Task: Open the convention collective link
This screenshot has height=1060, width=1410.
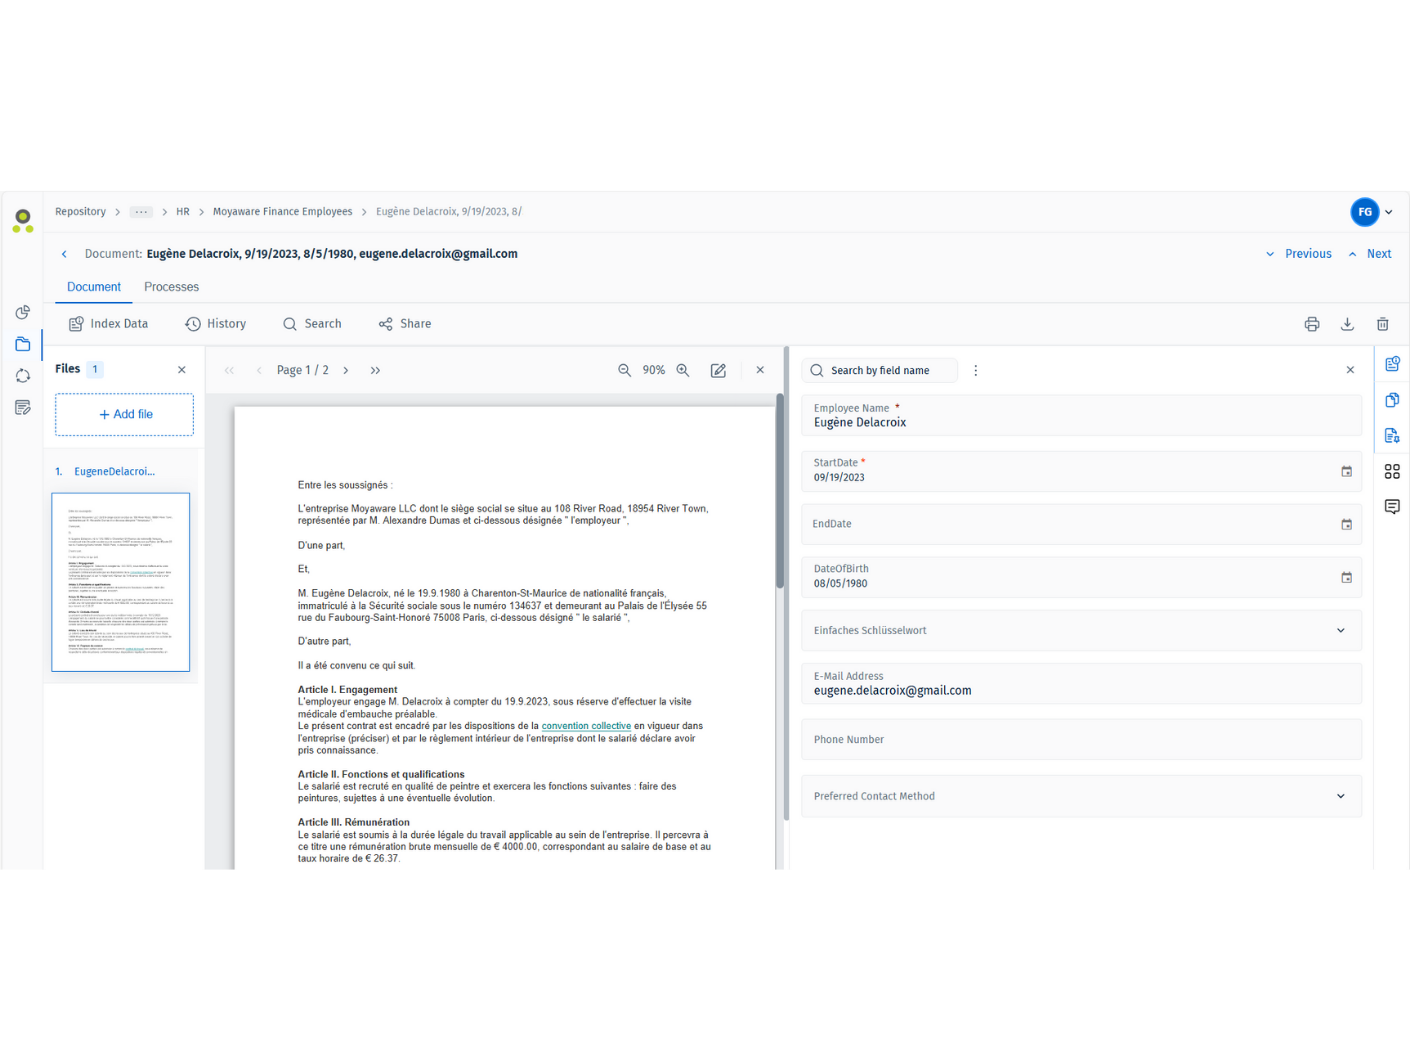Action: [x=586, y=725]
